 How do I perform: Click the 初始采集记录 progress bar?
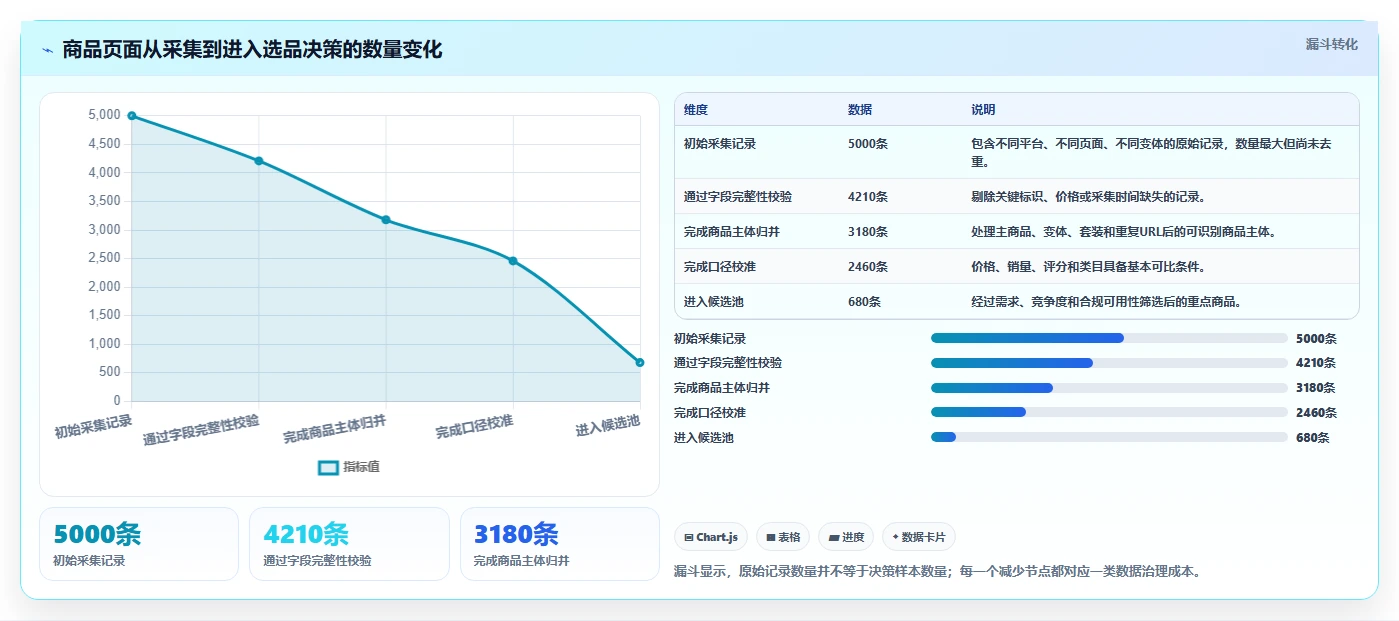[1109, 338]
